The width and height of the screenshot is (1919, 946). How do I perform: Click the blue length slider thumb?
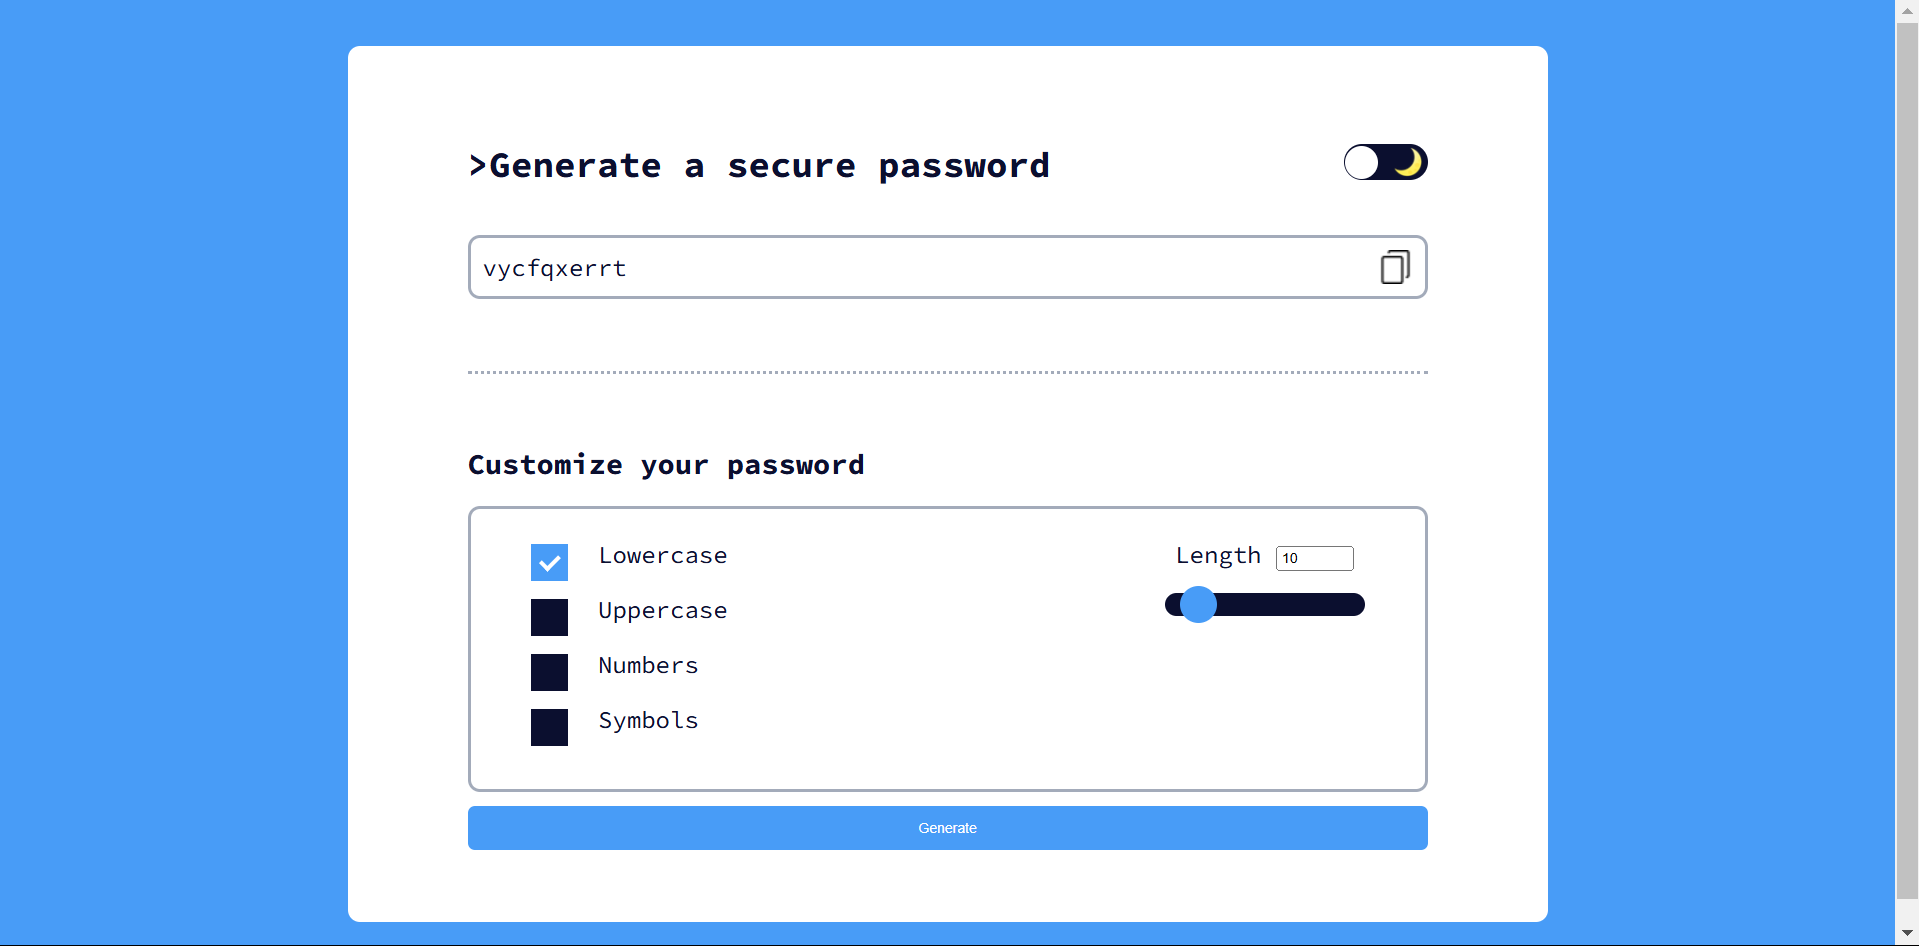click(x=1198, y=605)
